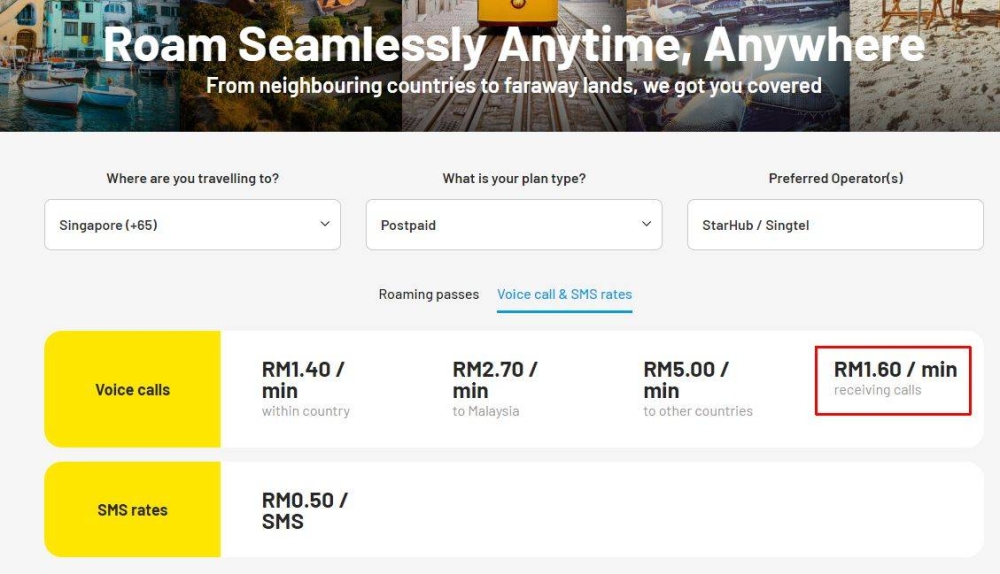
Task: Click the Roam Seamlessly Anytime, Anywhere heading
Action: click(x=514, y=45)
